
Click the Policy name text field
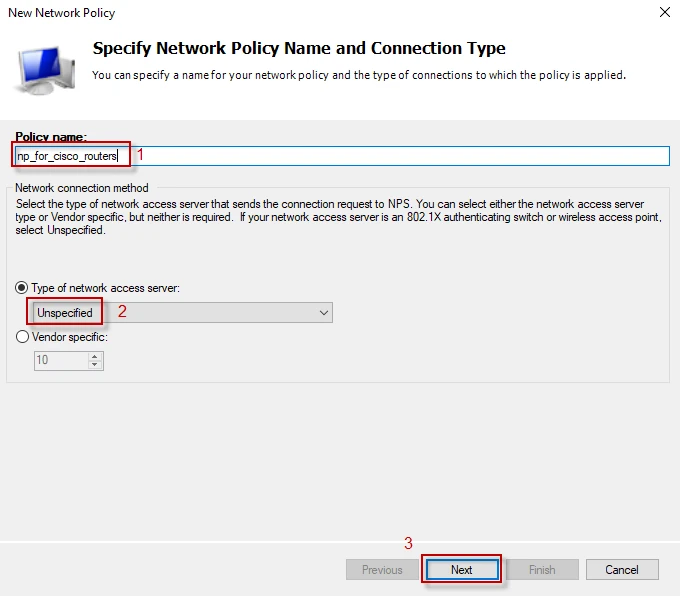pyautogui.click(x=400, y=155)
